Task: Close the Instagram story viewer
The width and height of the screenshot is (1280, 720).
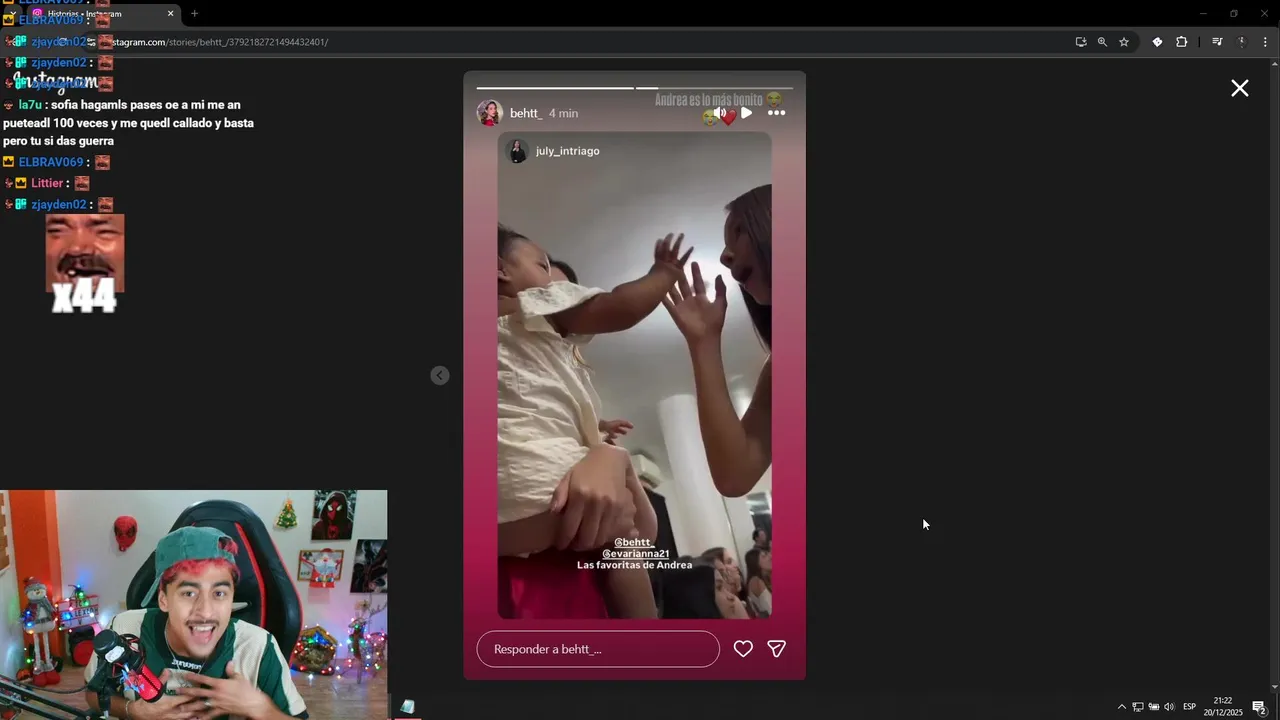Action: point(1240,88)
